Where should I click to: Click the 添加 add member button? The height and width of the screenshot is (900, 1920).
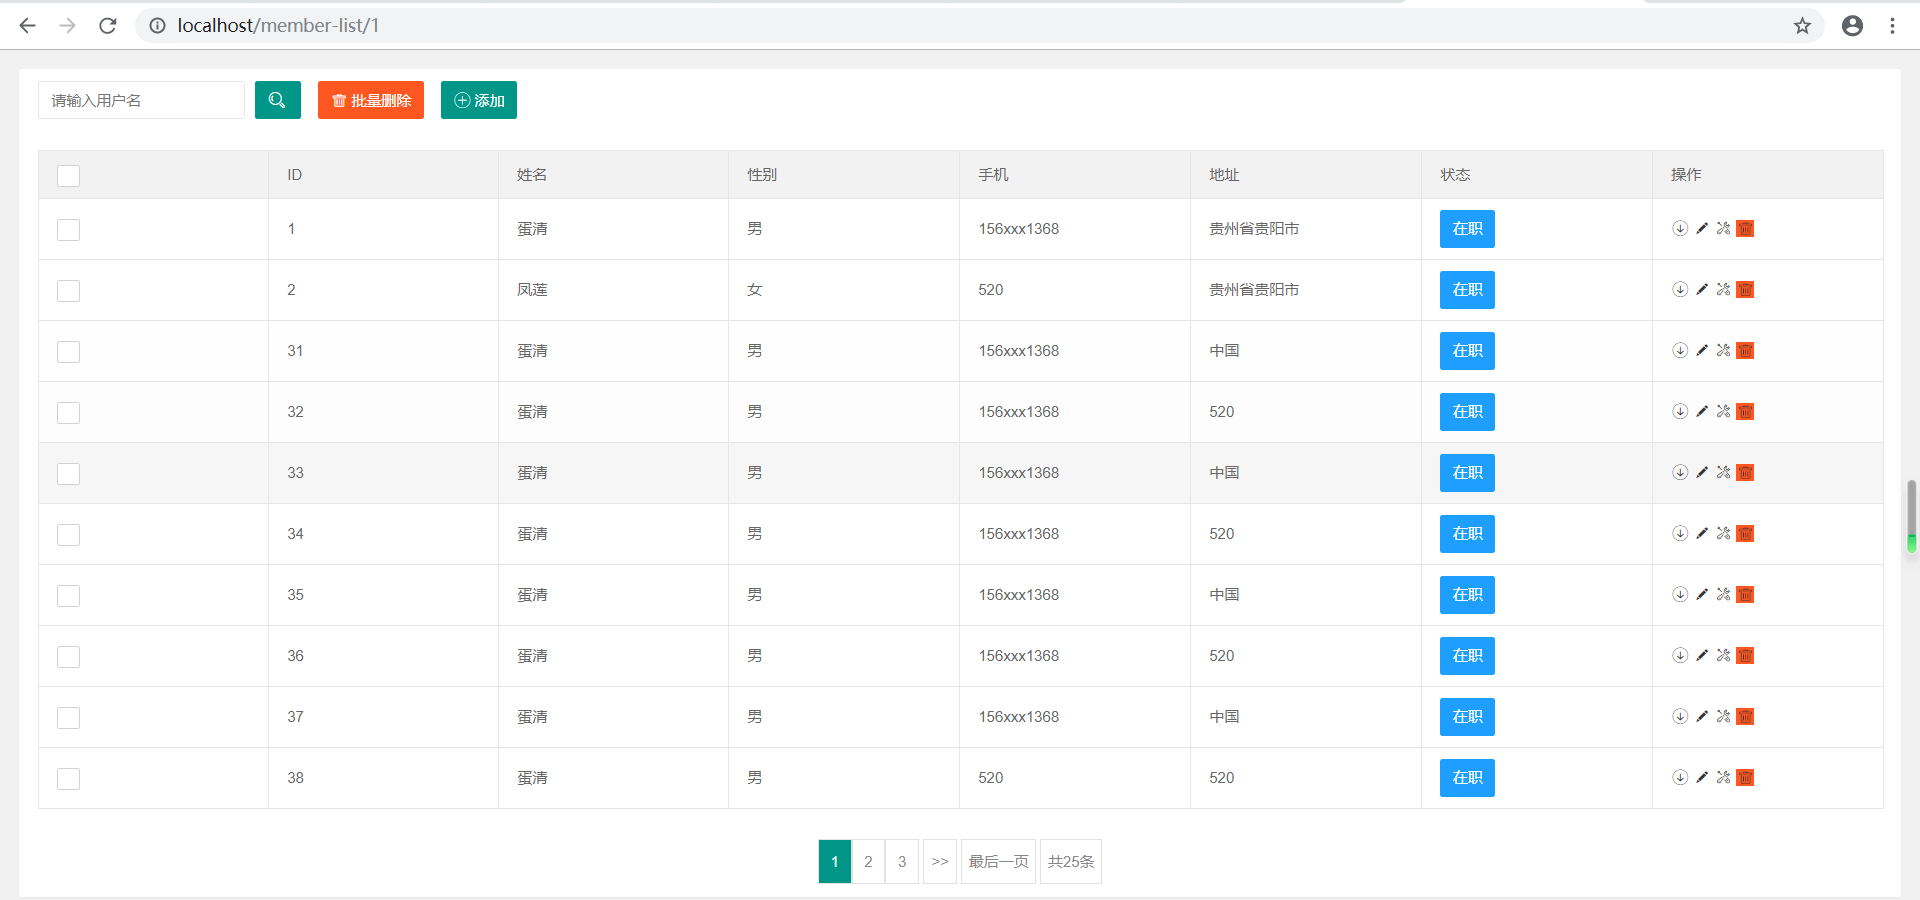(479, 100)
